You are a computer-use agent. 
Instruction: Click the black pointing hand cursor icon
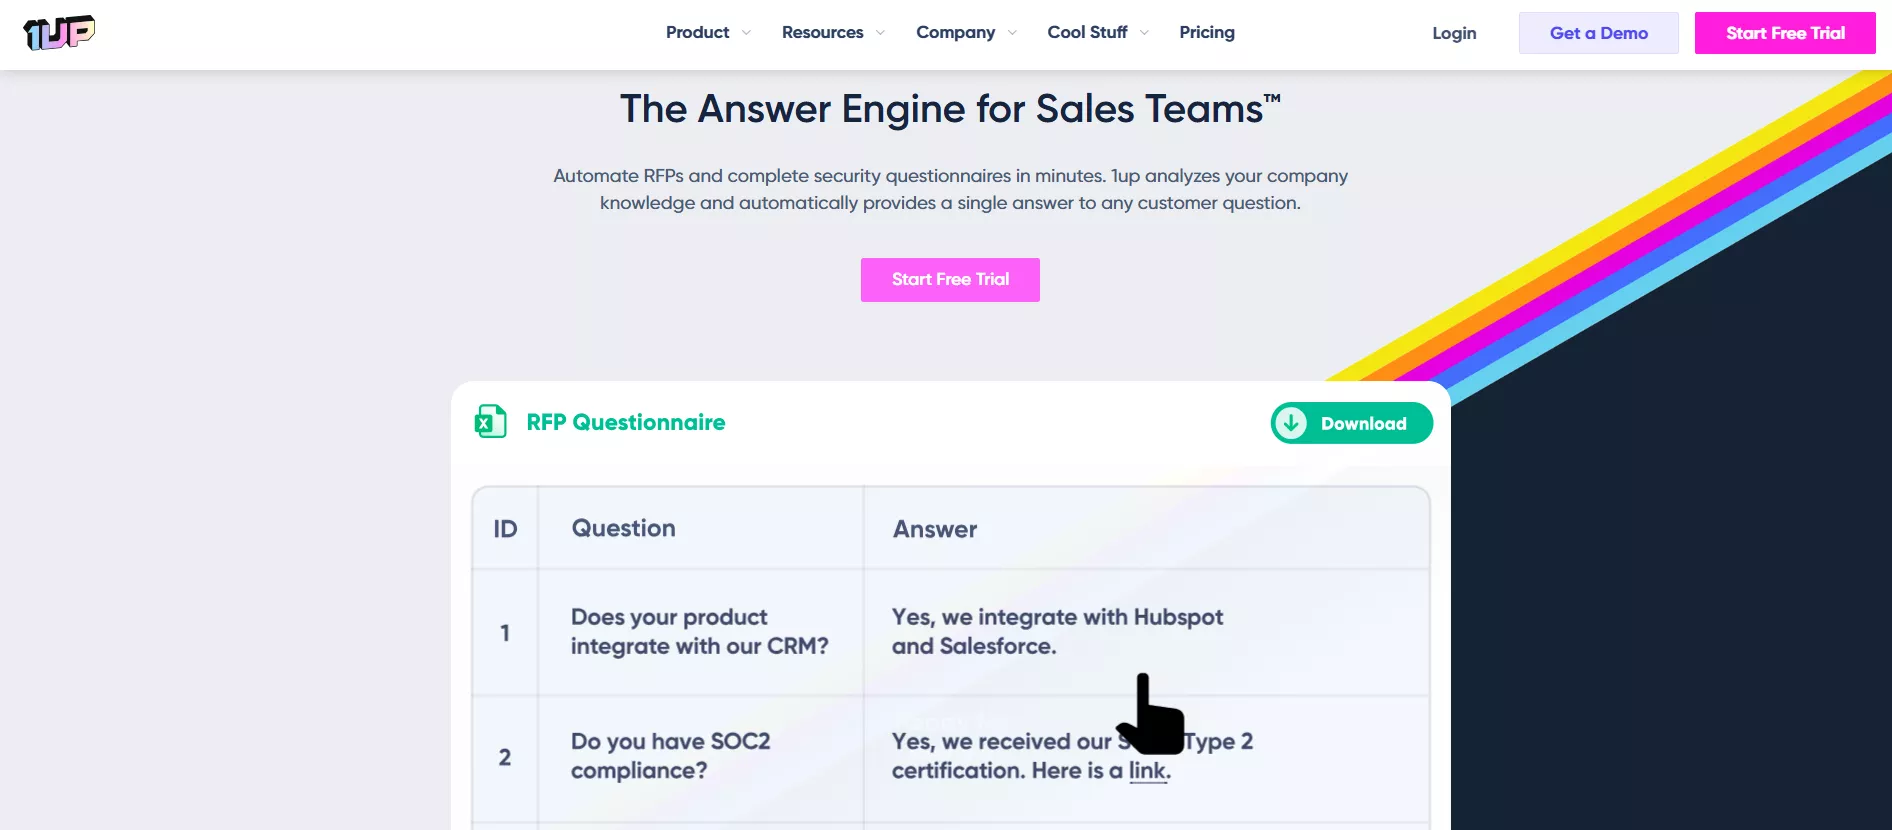(1151, 715)
